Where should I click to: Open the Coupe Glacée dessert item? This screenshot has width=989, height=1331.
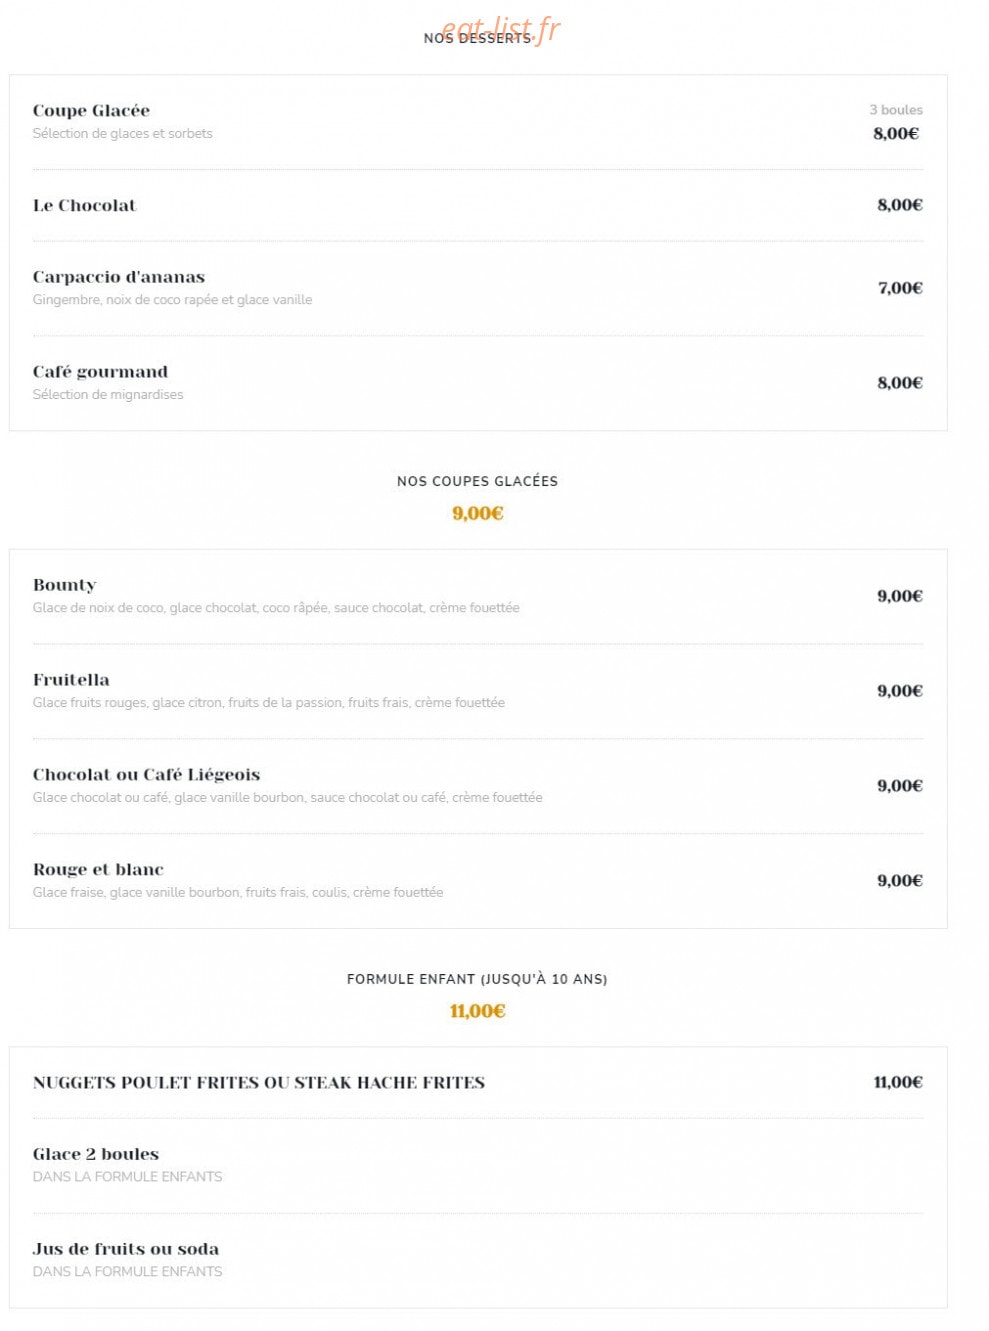pos(91,110)
